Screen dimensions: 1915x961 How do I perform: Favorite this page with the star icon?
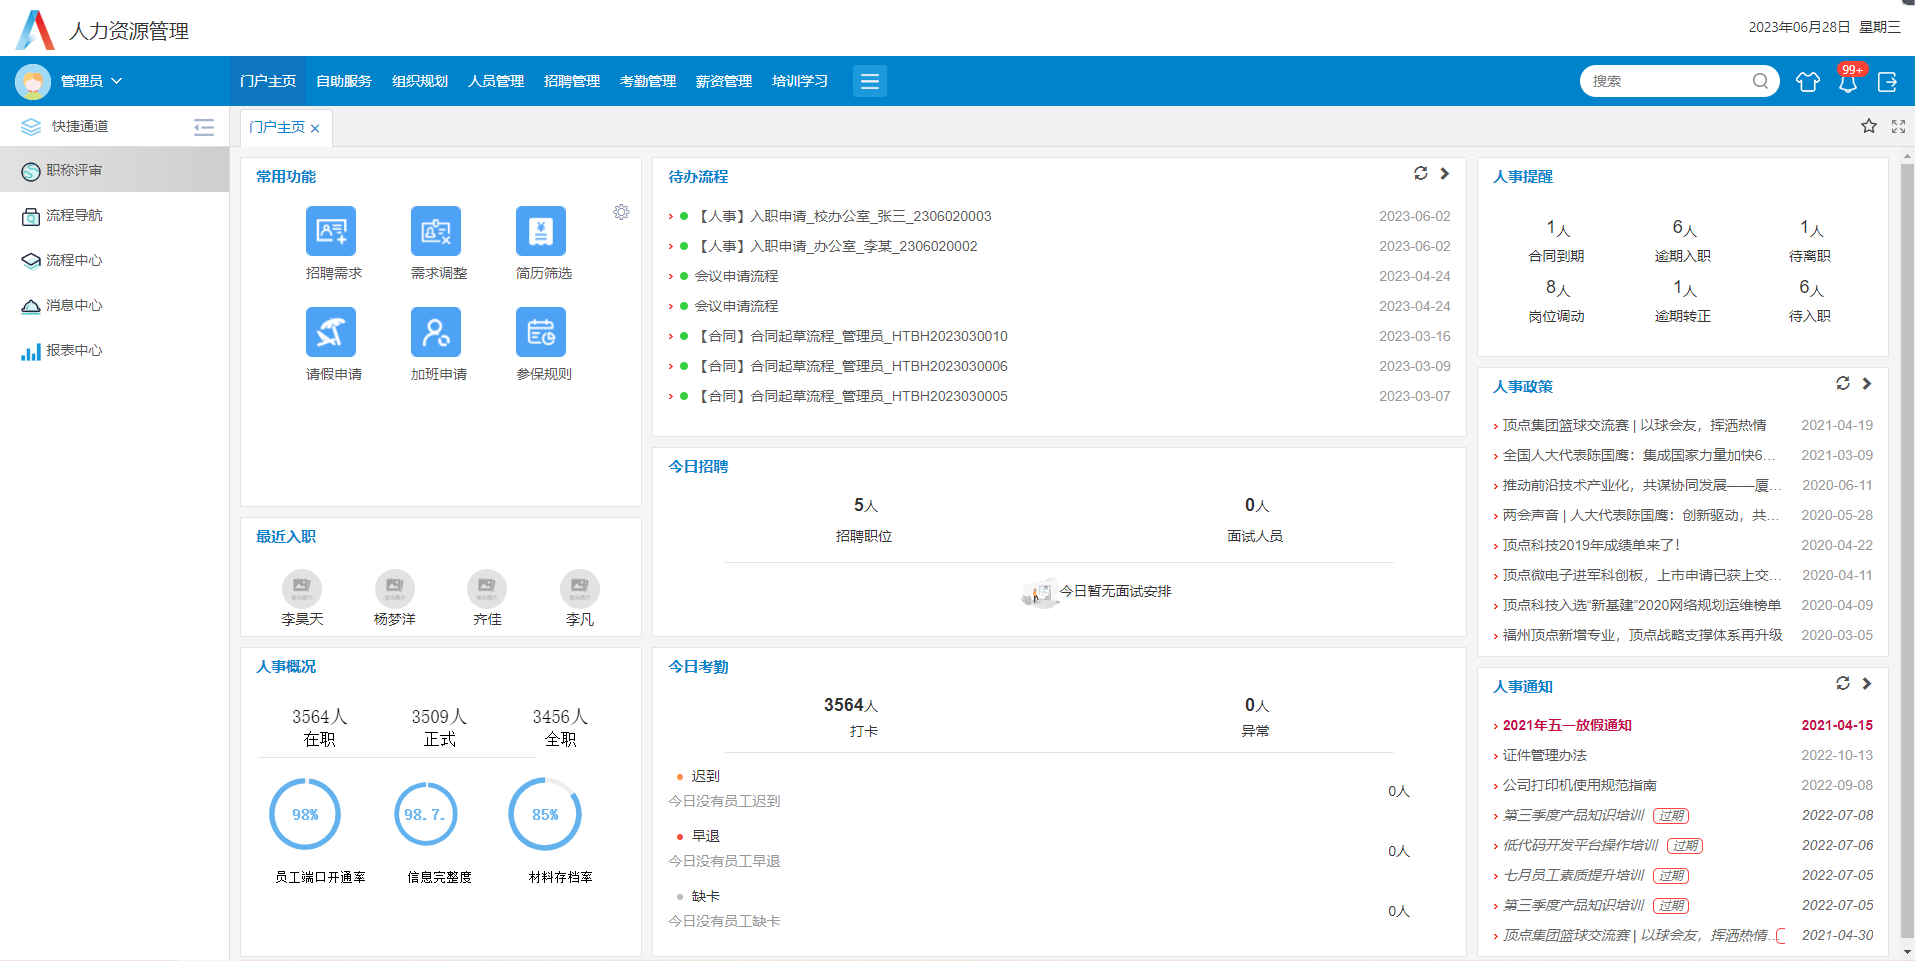1869,126
